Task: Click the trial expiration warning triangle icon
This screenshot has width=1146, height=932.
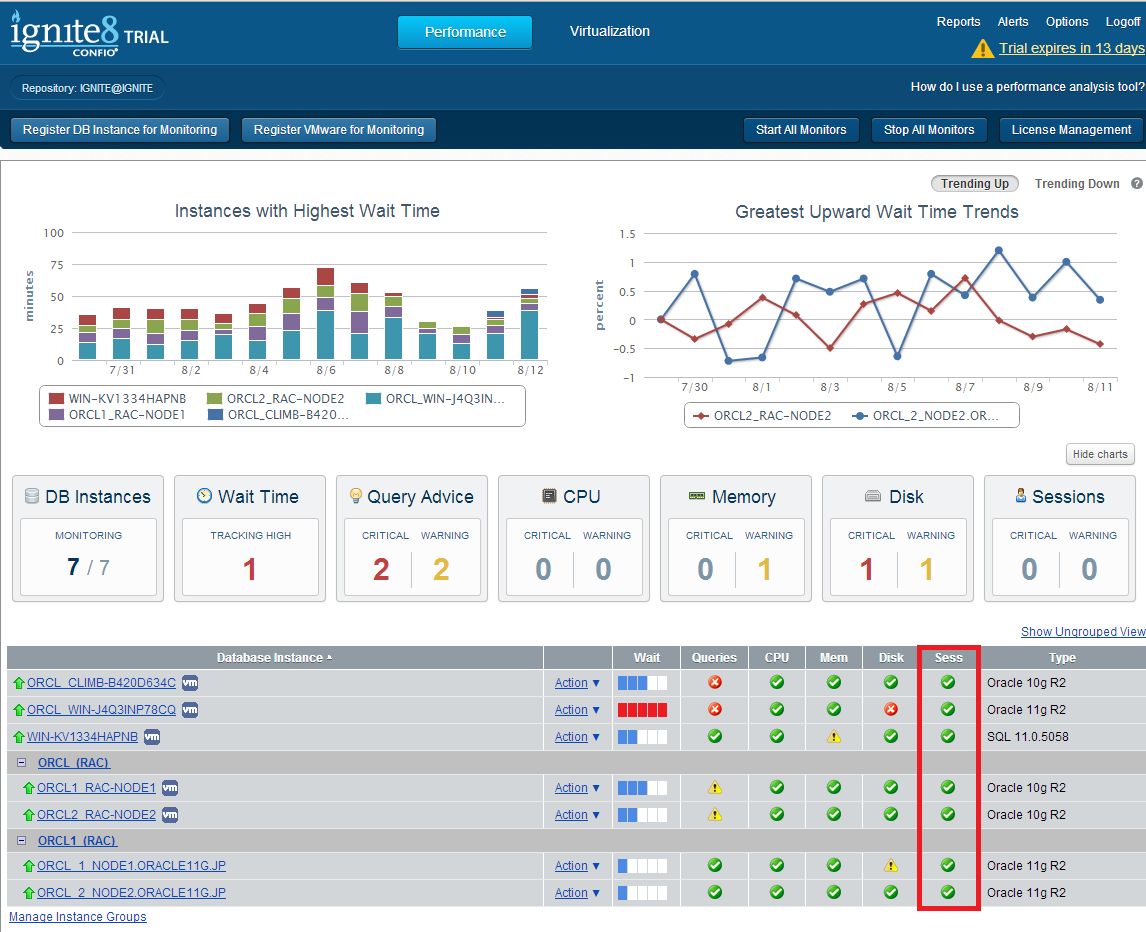Action: pyautogui.click(x=982, y=48)
